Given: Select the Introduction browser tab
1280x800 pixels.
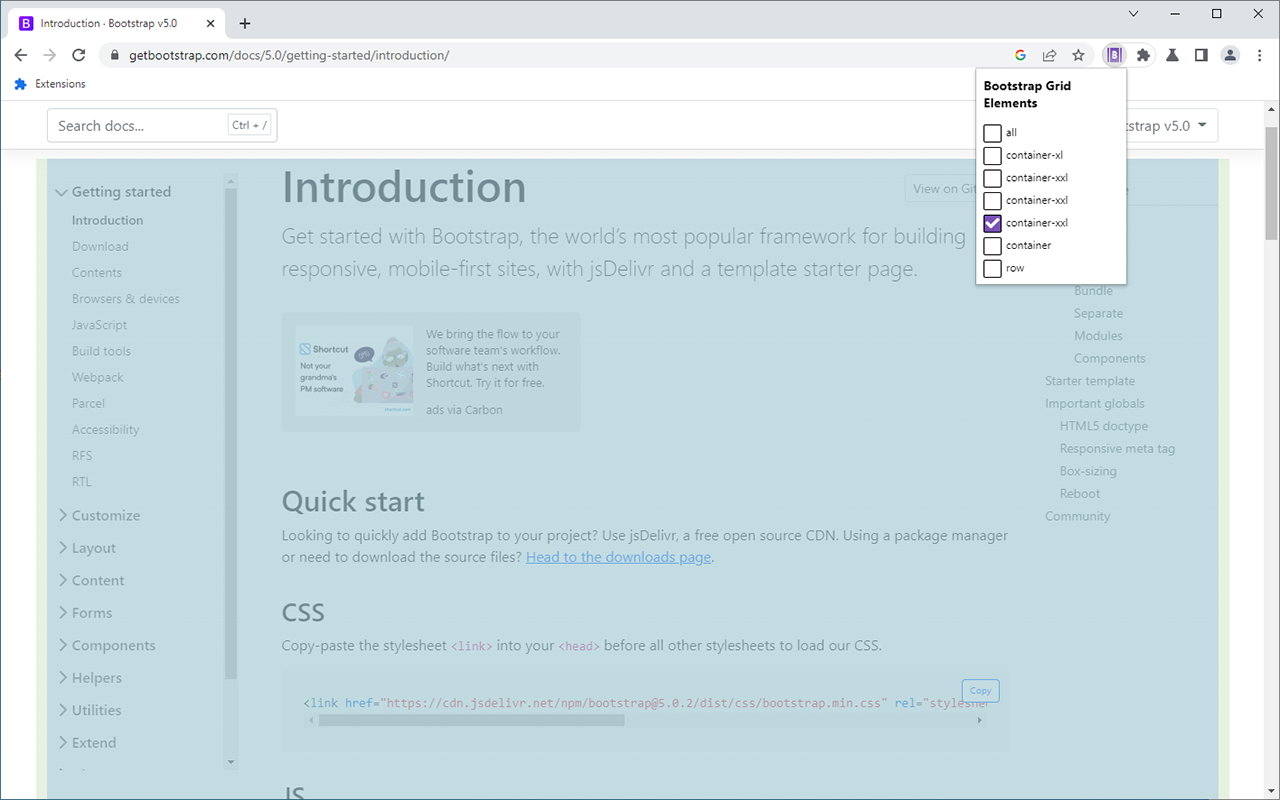Looking at the screenshot, I should 115,23.
